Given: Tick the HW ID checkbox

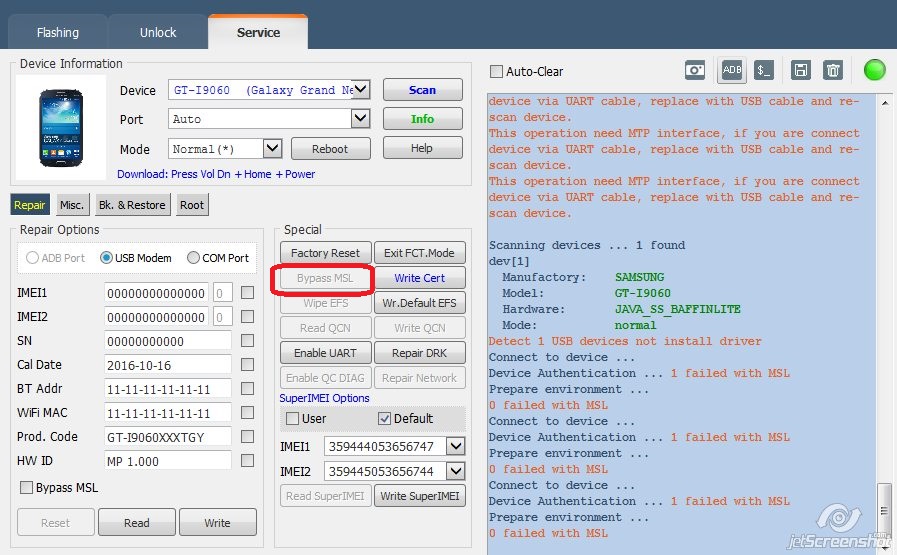Looking at the screenshot, I should point(247,461).
